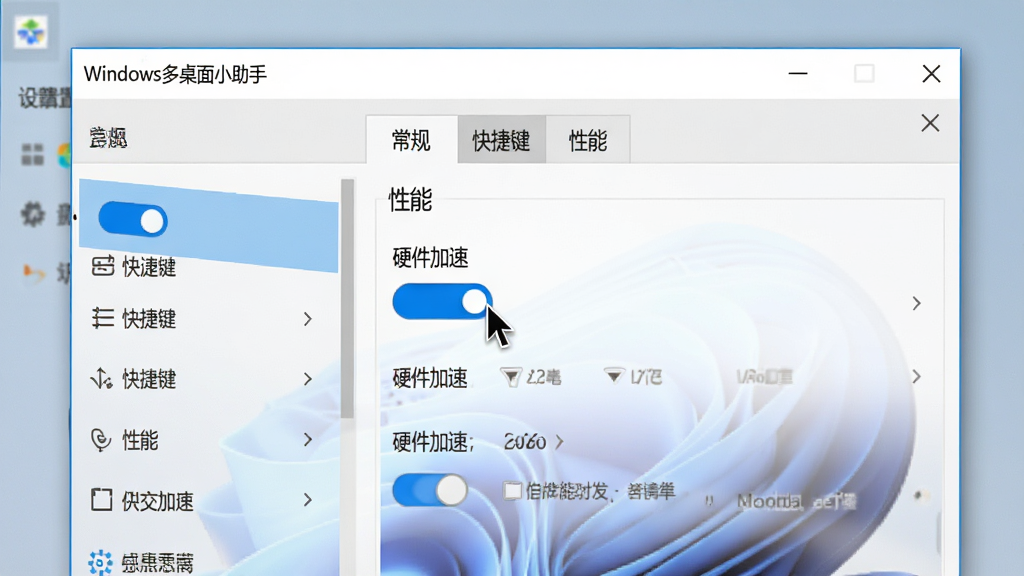
Task: Expand the chevron at the right of the 硬件加速 toggle row
Action: tap(916, 303)
